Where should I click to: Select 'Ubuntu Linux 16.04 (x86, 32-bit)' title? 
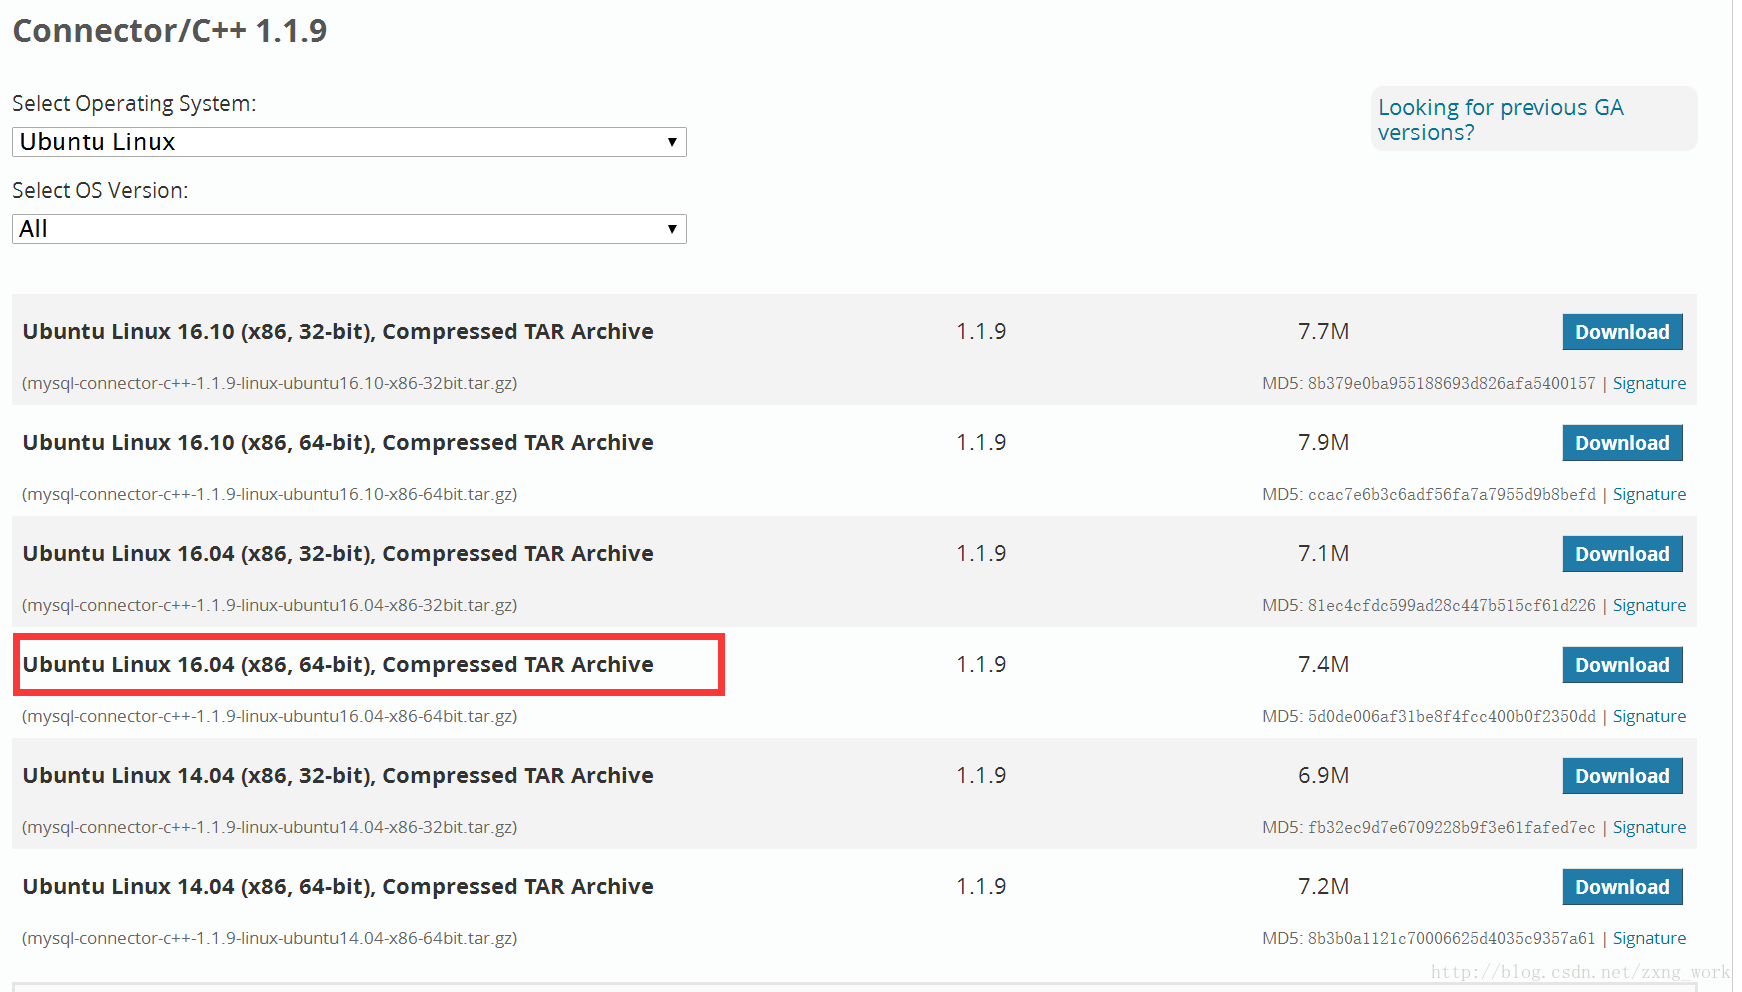click(x=338, y=554)
